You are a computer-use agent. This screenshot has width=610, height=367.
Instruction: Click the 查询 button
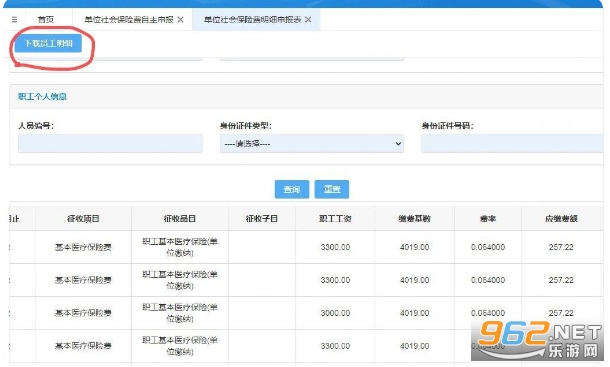292,189
